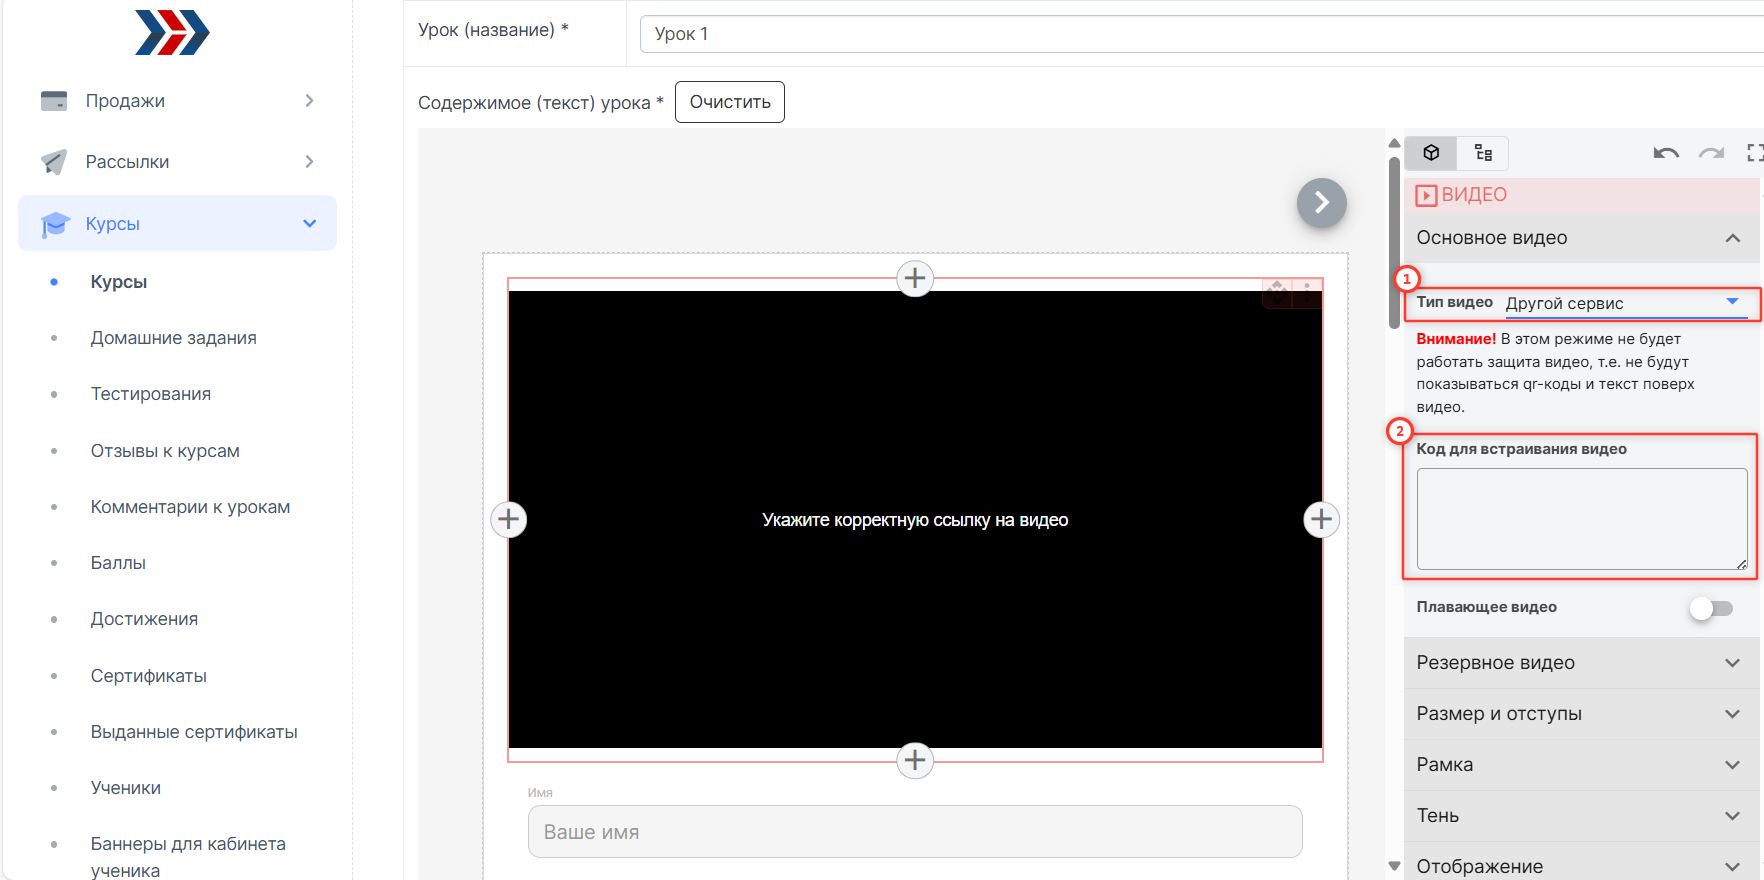This screenshot has height=880, width=1764.
Task: Click plus icon on video's left edge
Action: [509, 519]
